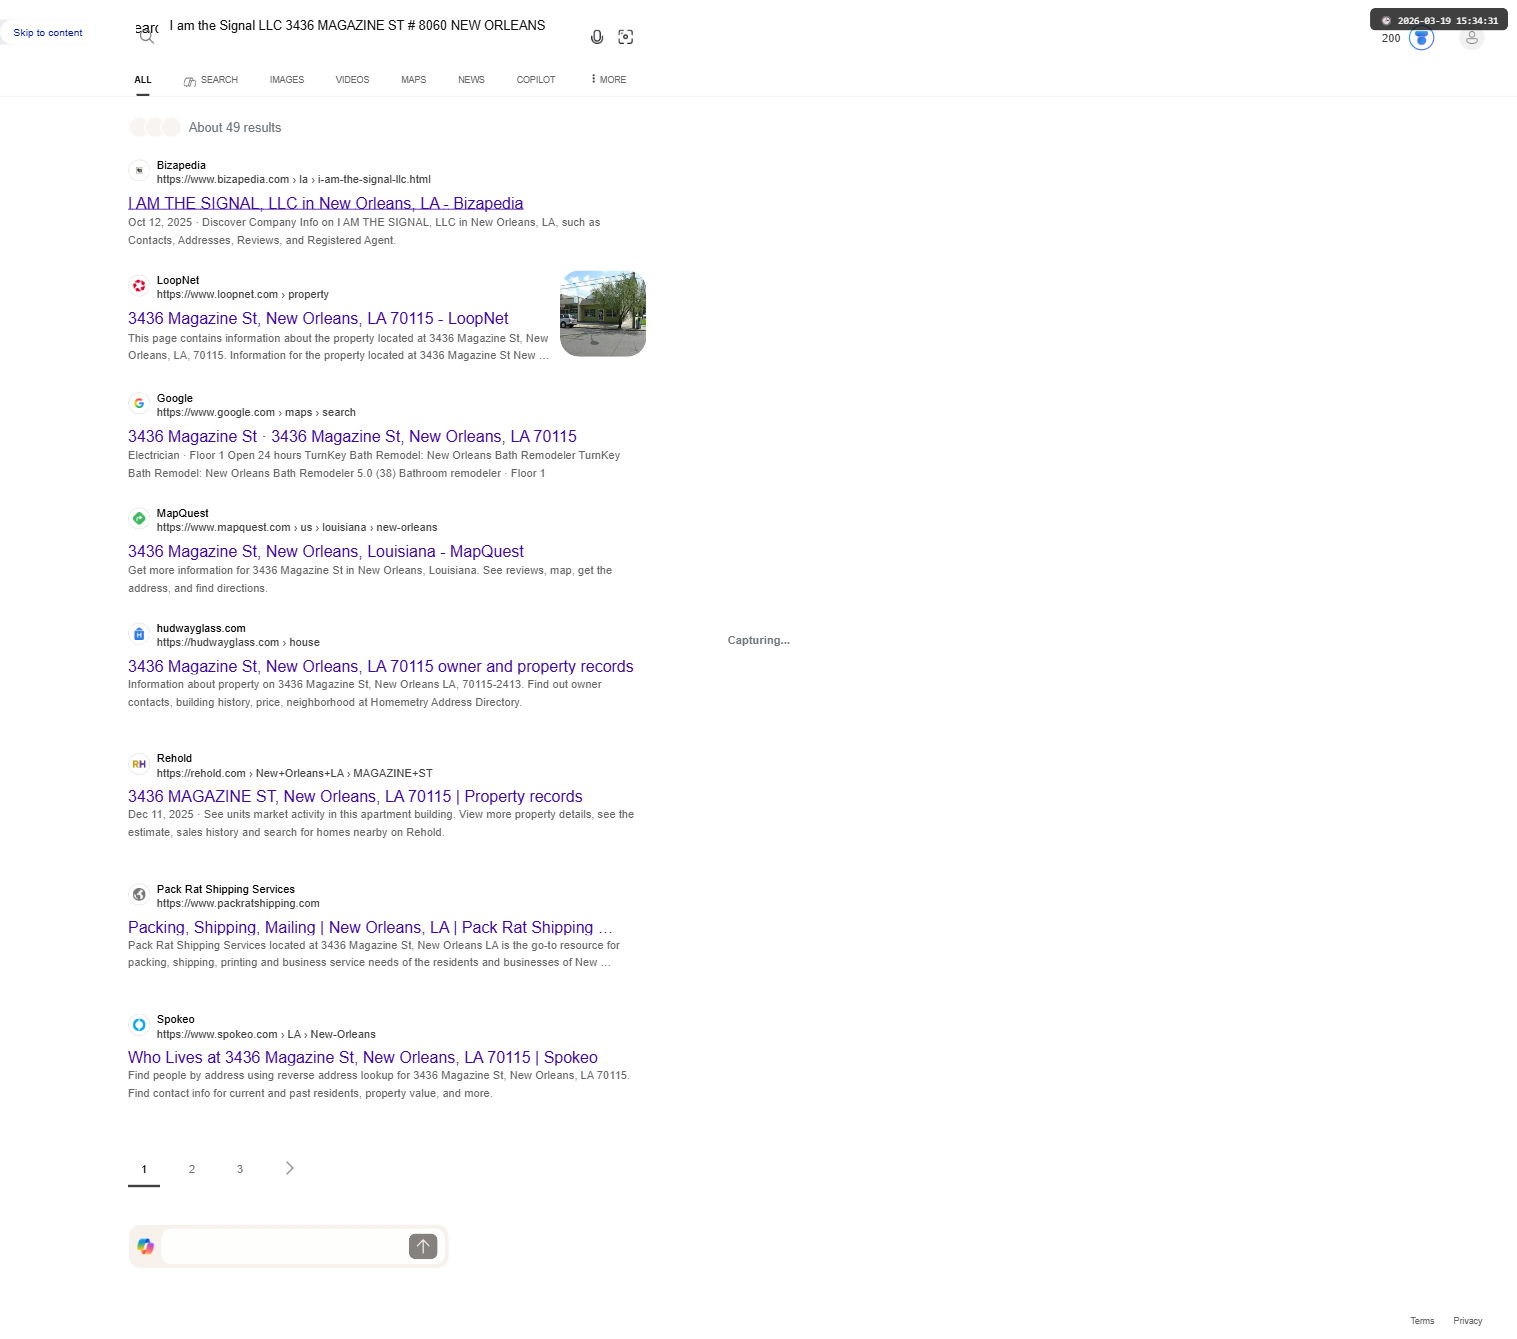Switch to the COPILOT tab
Screen dimensions: 1517x1339
pos(536,80)
